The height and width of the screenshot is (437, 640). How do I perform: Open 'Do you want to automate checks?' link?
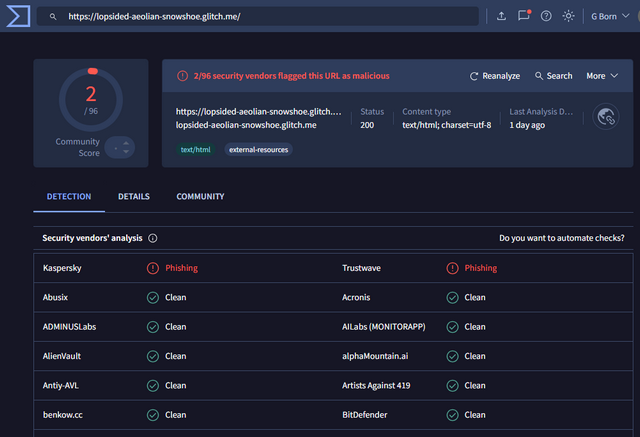pos(562,238)
